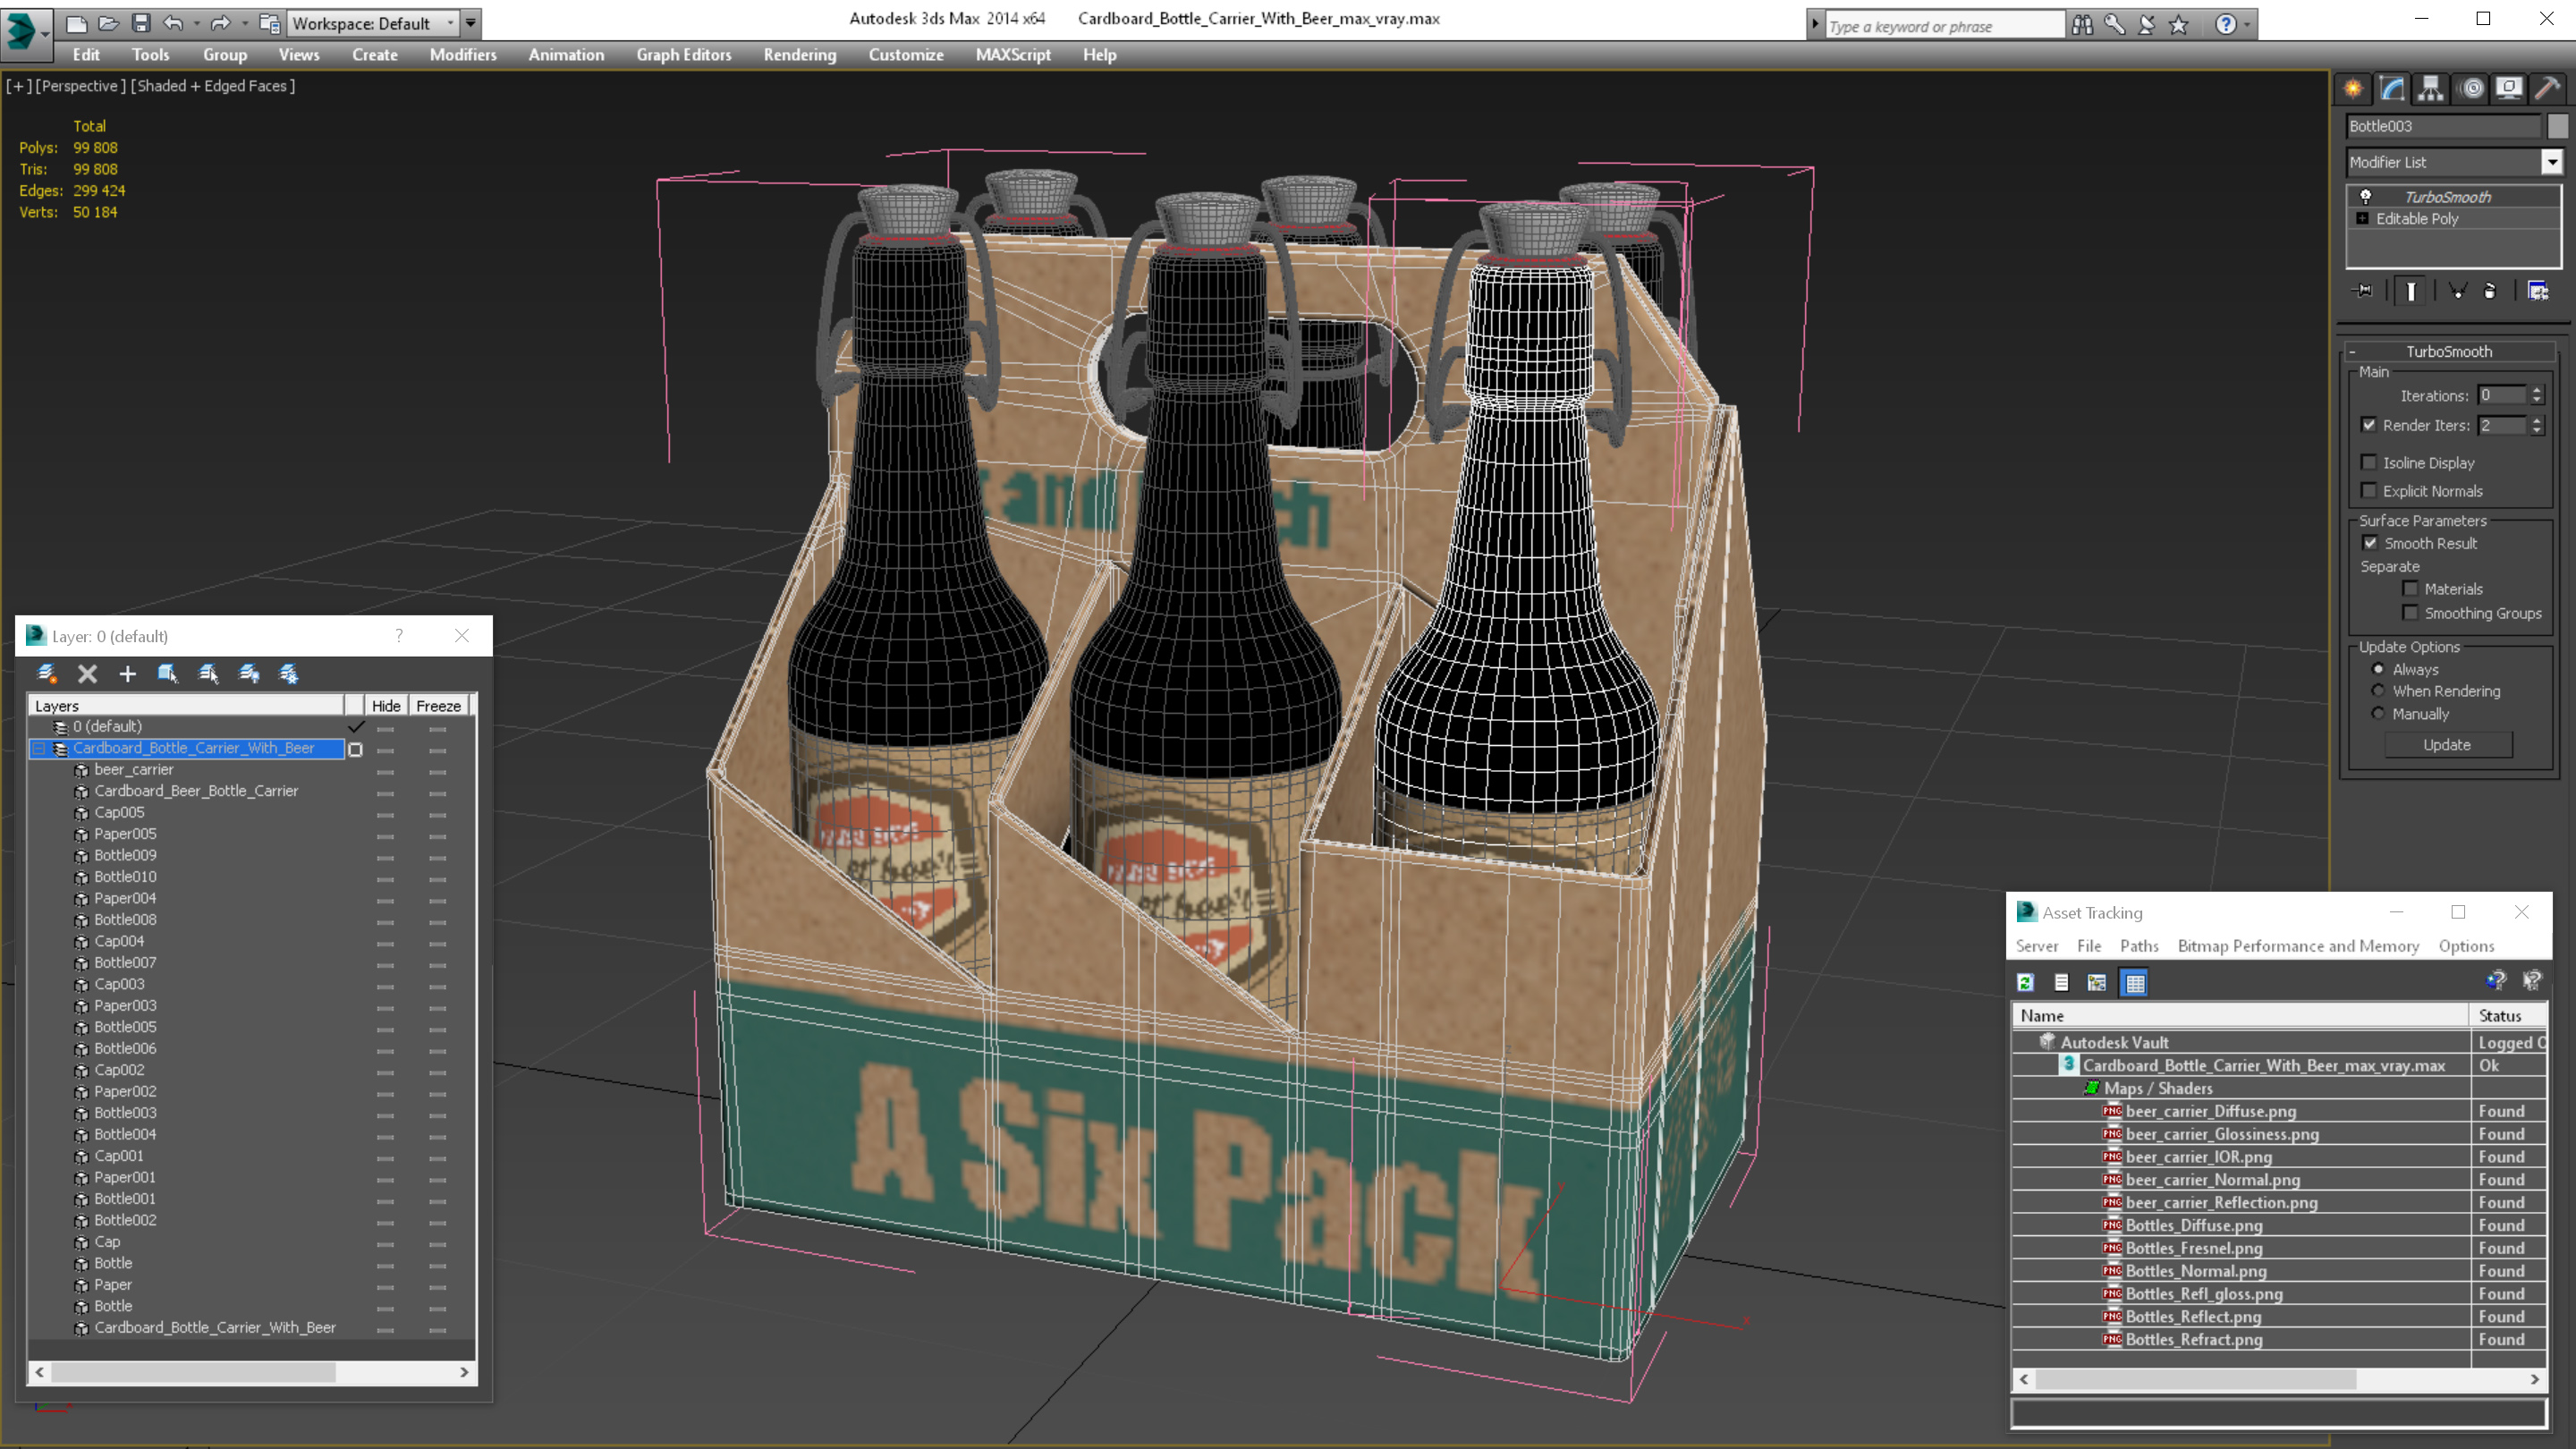This screenshot has height=1449, width=2576.
Task: Click the Name column header in Asset Tracking
Action: point(2240,1016)
